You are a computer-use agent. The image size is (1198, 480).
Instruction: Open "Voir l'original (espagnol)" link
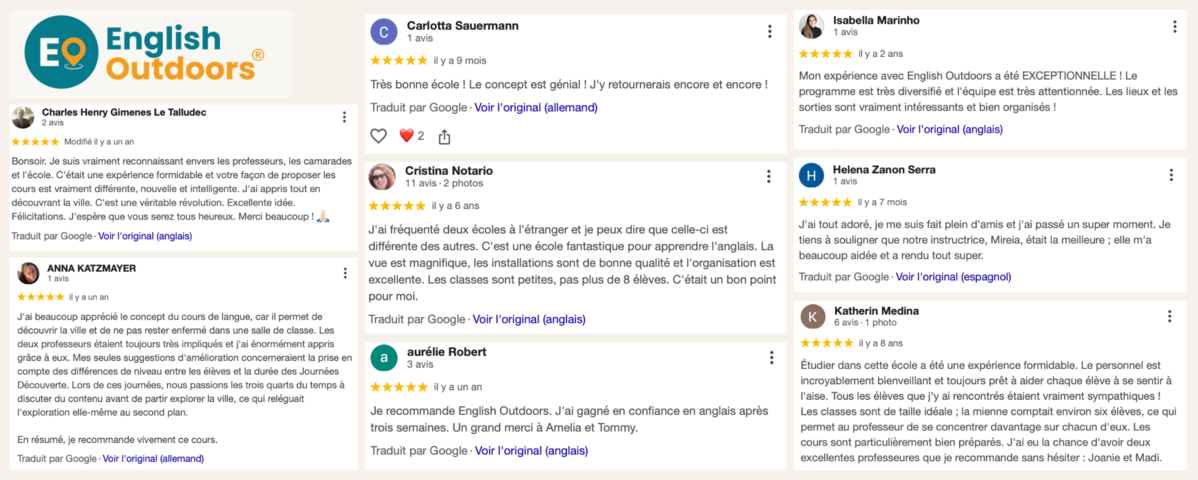(x=954, y=277)
